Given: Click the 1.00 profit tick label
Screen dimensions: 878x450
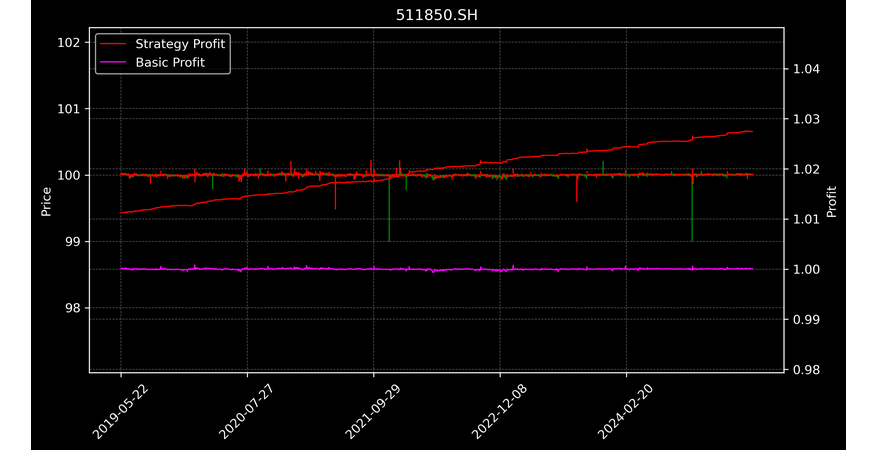Looking at the screenshot, I should coord(807,269).
